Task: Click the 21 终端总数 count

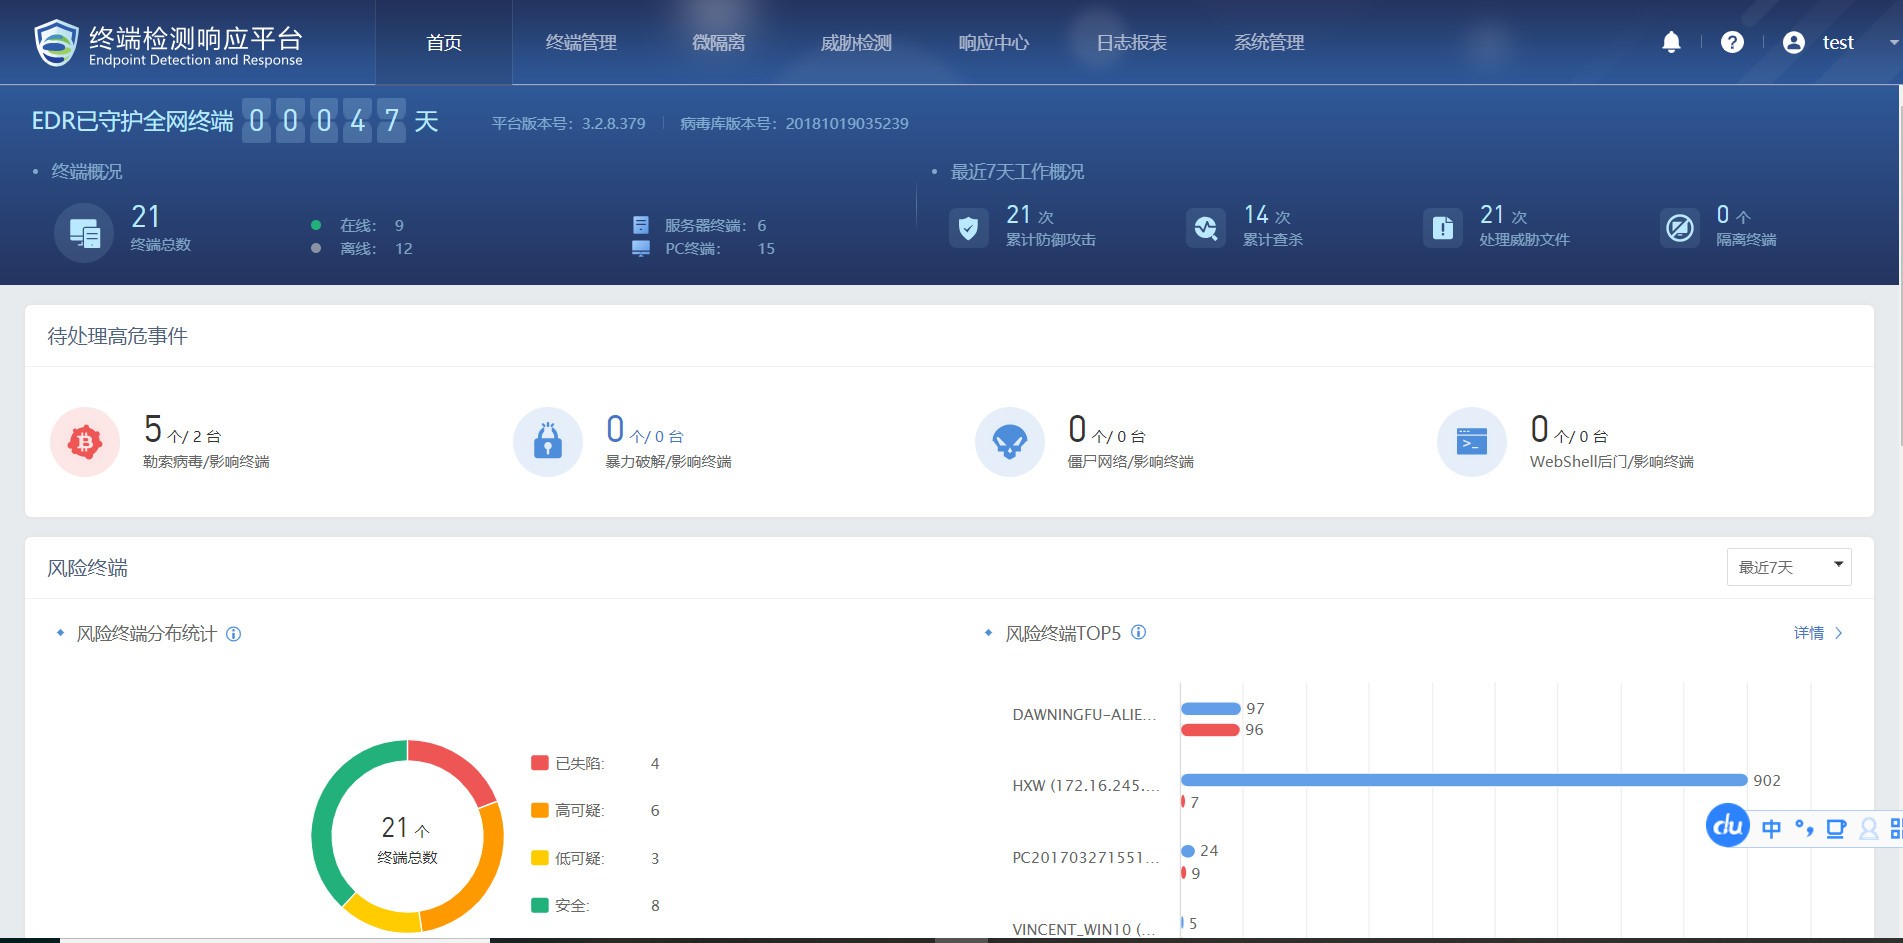Action: (x=146, y=216)
